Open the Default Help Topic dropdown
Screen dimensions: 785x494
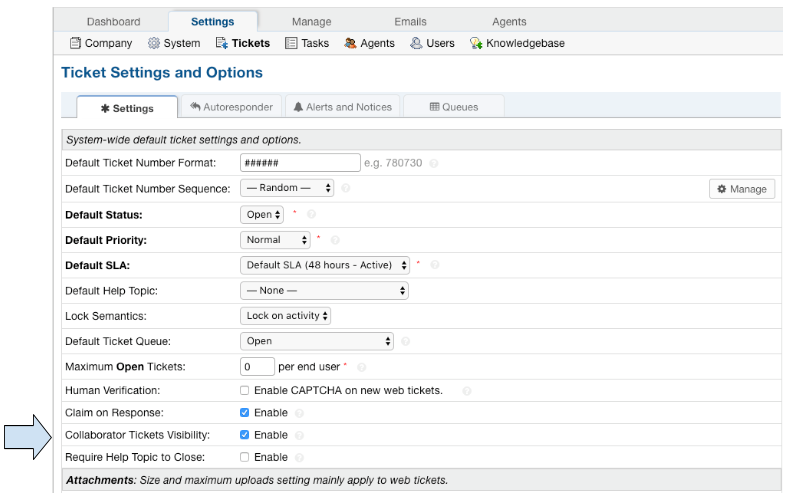pos(325,291)
